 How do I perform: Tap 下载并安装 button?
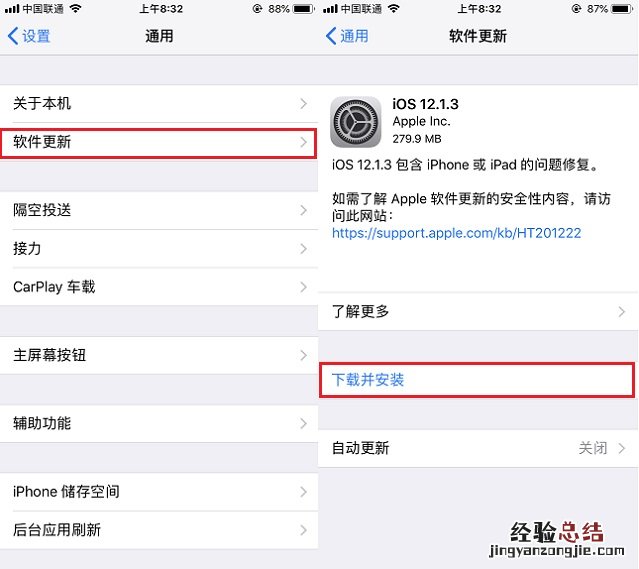click(477, 380)
